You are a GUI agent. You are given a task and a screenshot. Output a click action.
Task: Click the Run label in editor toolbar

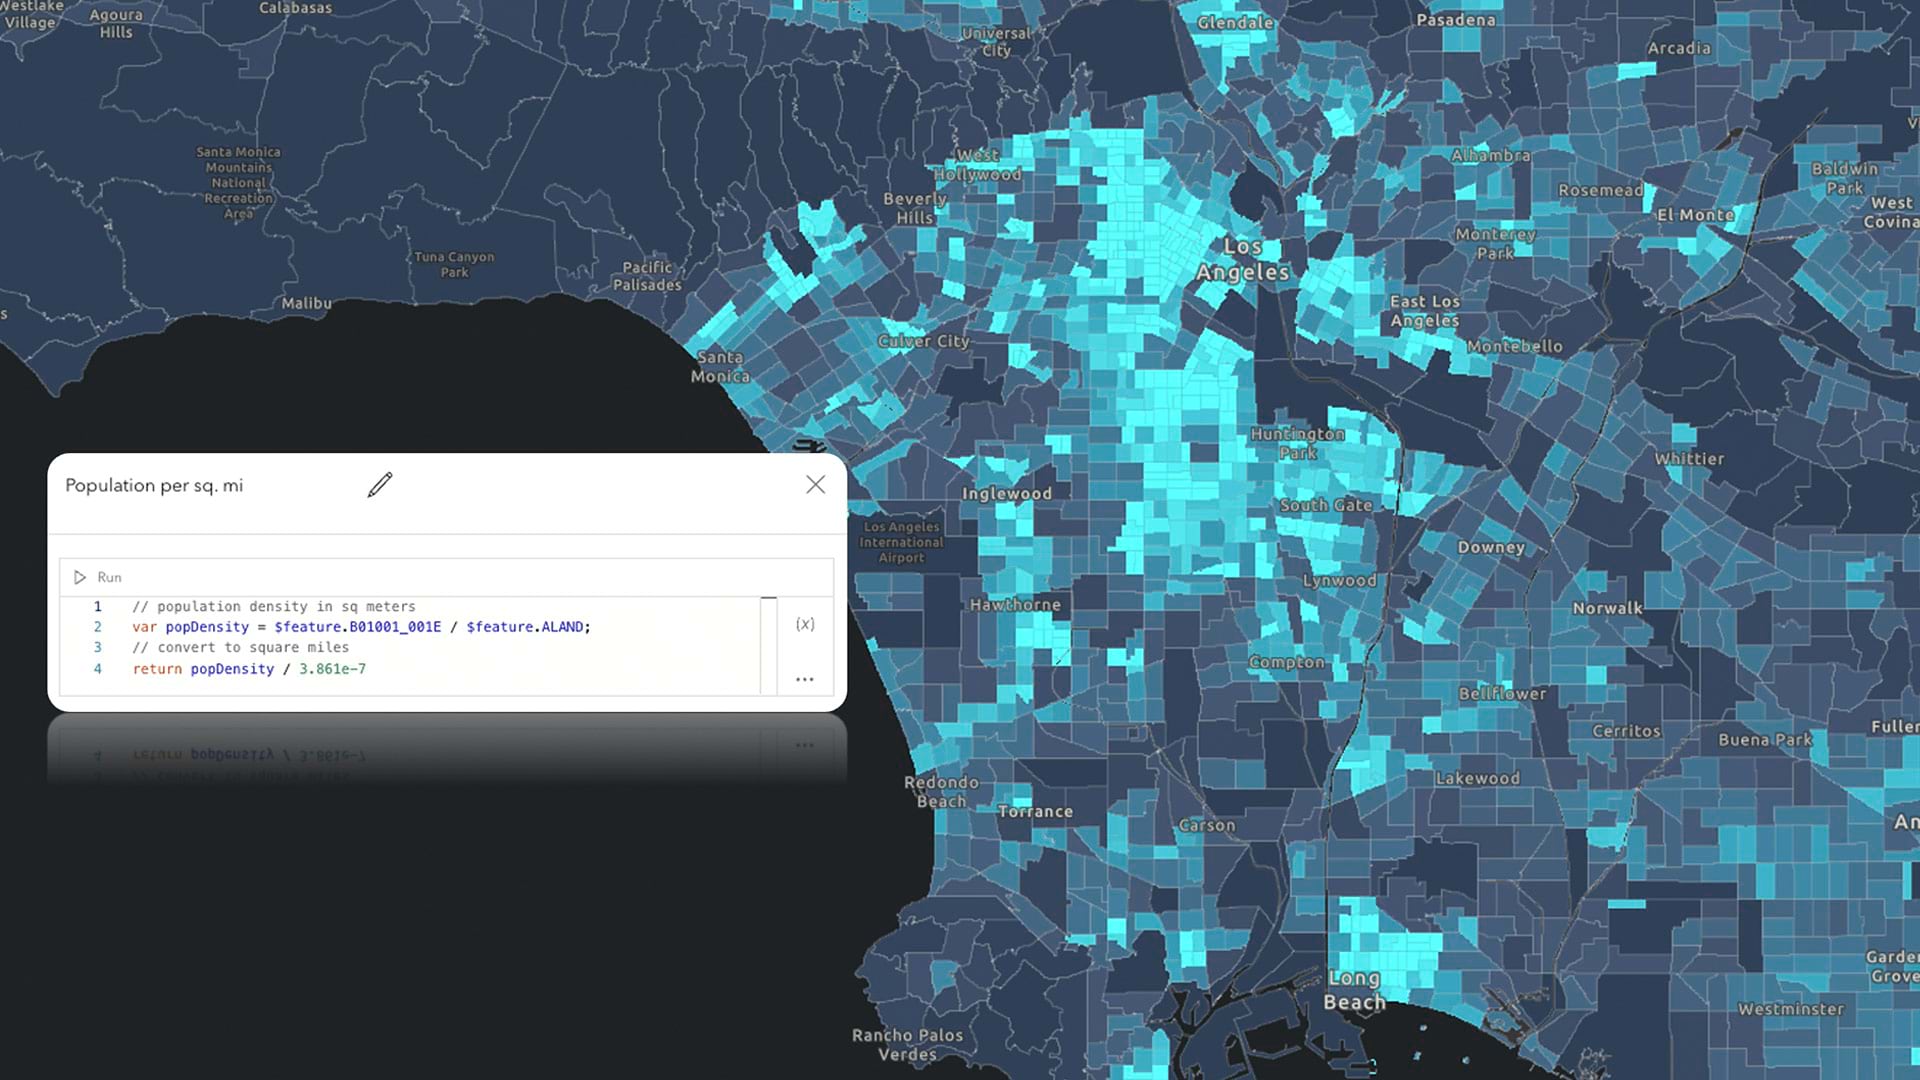click(109, 577)
